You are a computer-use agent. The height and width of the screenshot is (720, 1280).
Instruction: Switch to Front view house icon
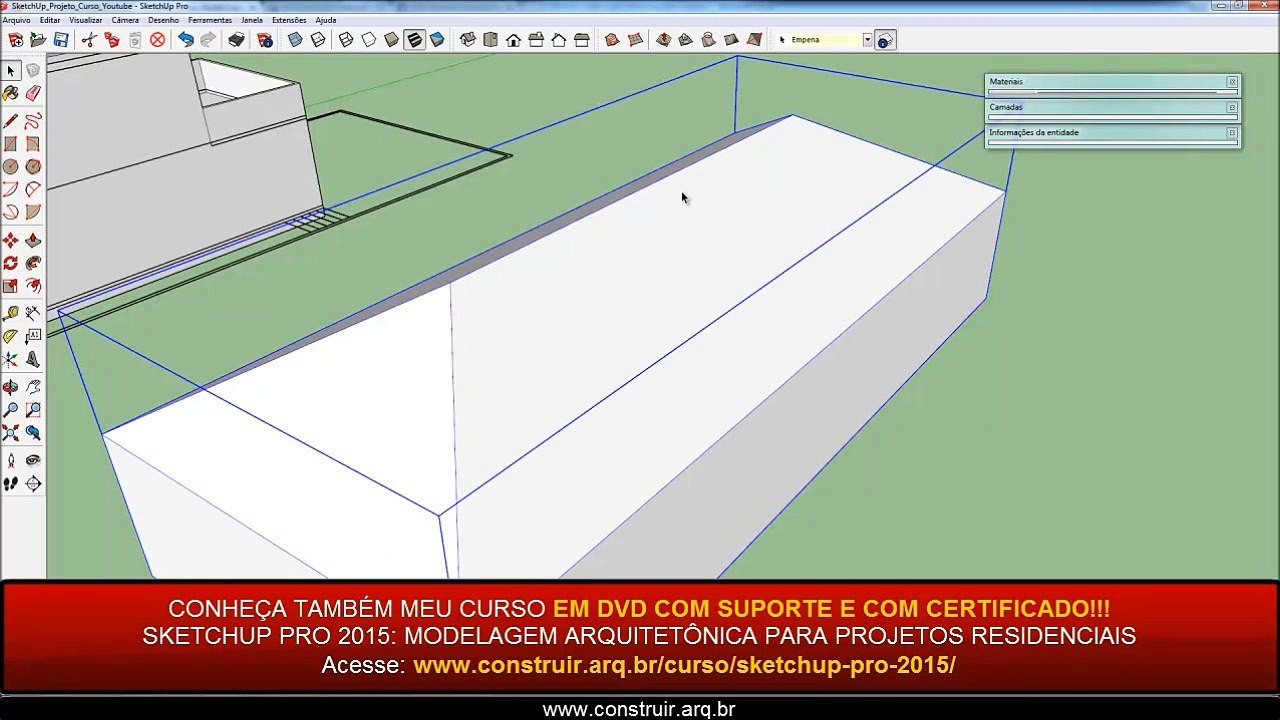[x=513, y=40]
